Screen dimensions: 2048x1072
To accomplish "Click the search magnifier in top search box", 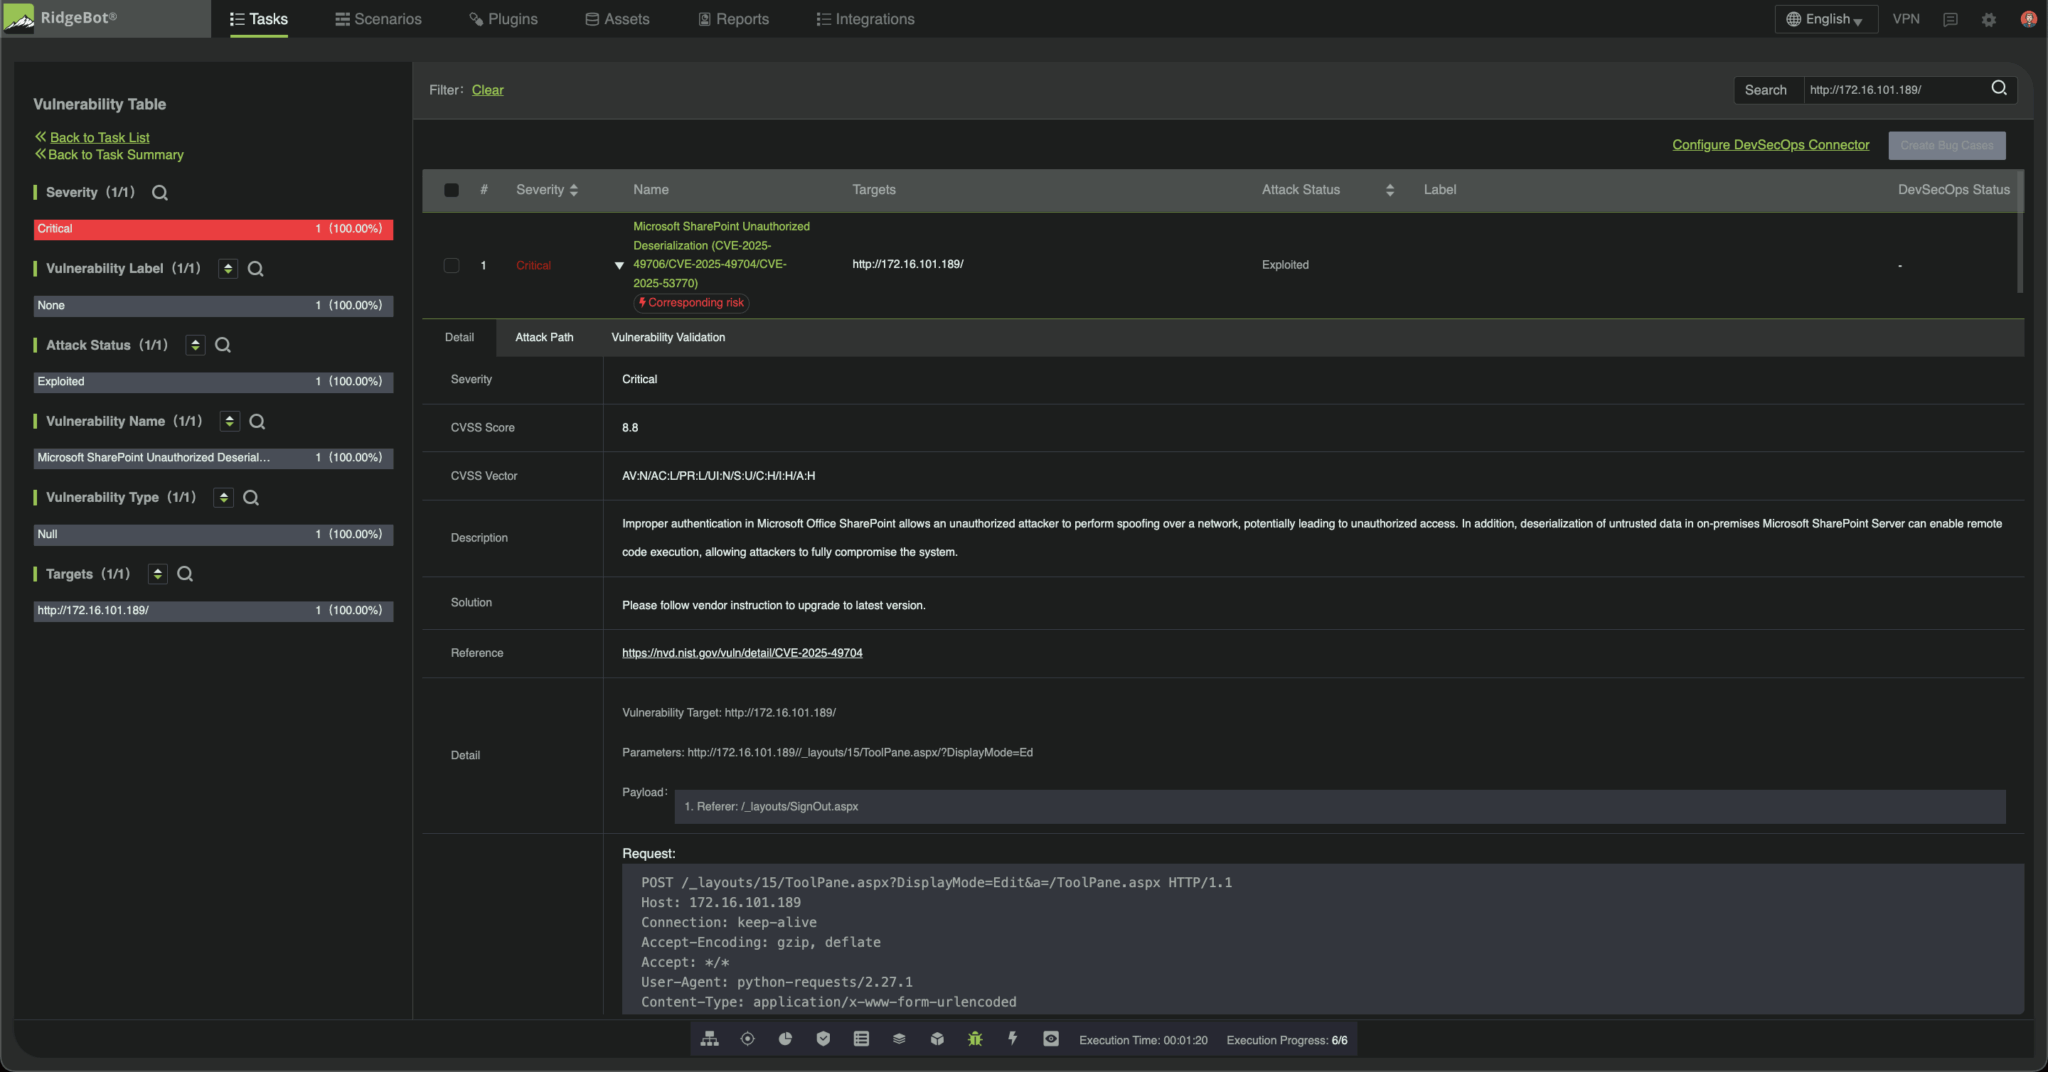I will click(x=1999, y=88).
